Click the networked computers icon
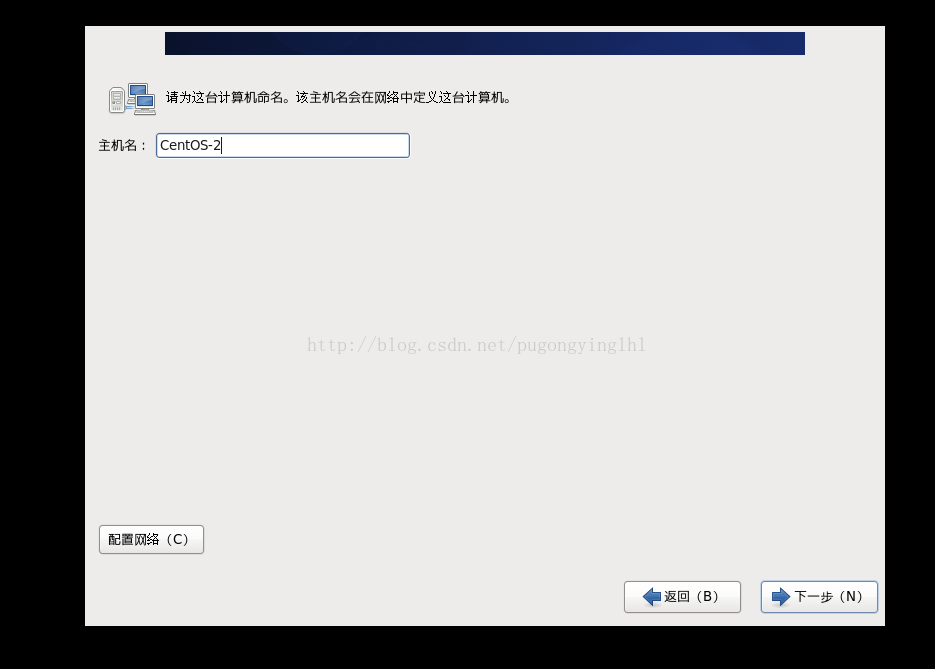The height and width of the screenshot is (669, 935). (132, 99)
